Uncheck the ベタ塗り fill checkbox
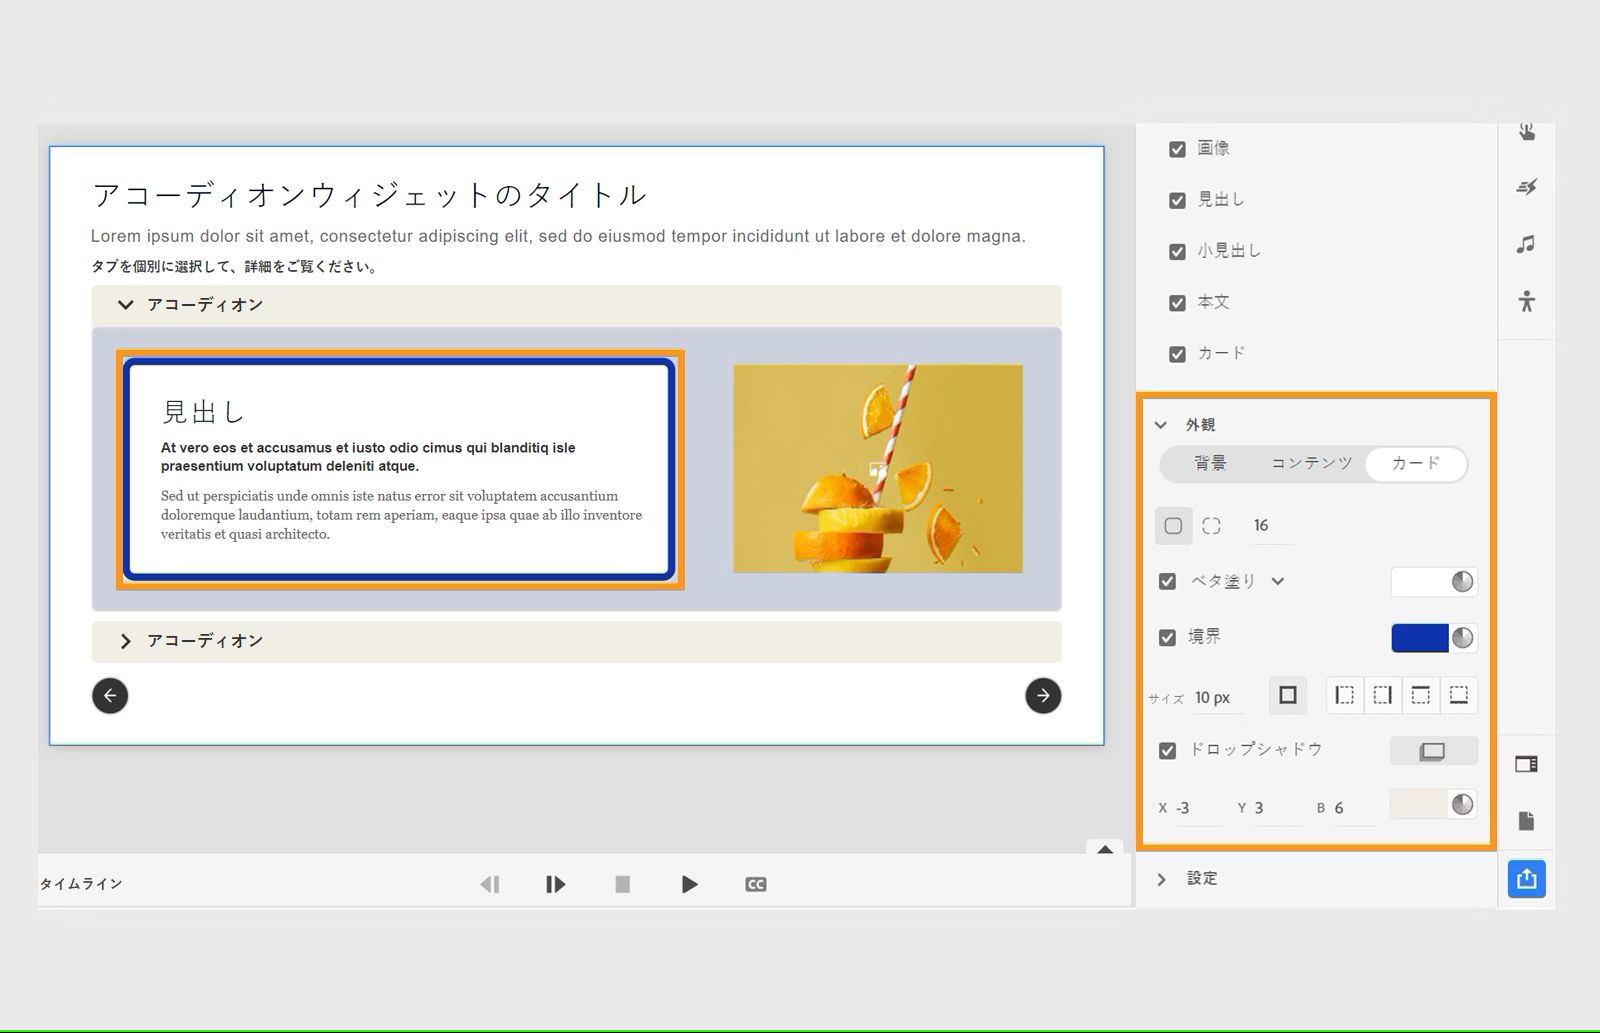The height and width of the screenshot is (1033, 1600). point(1166,580)
